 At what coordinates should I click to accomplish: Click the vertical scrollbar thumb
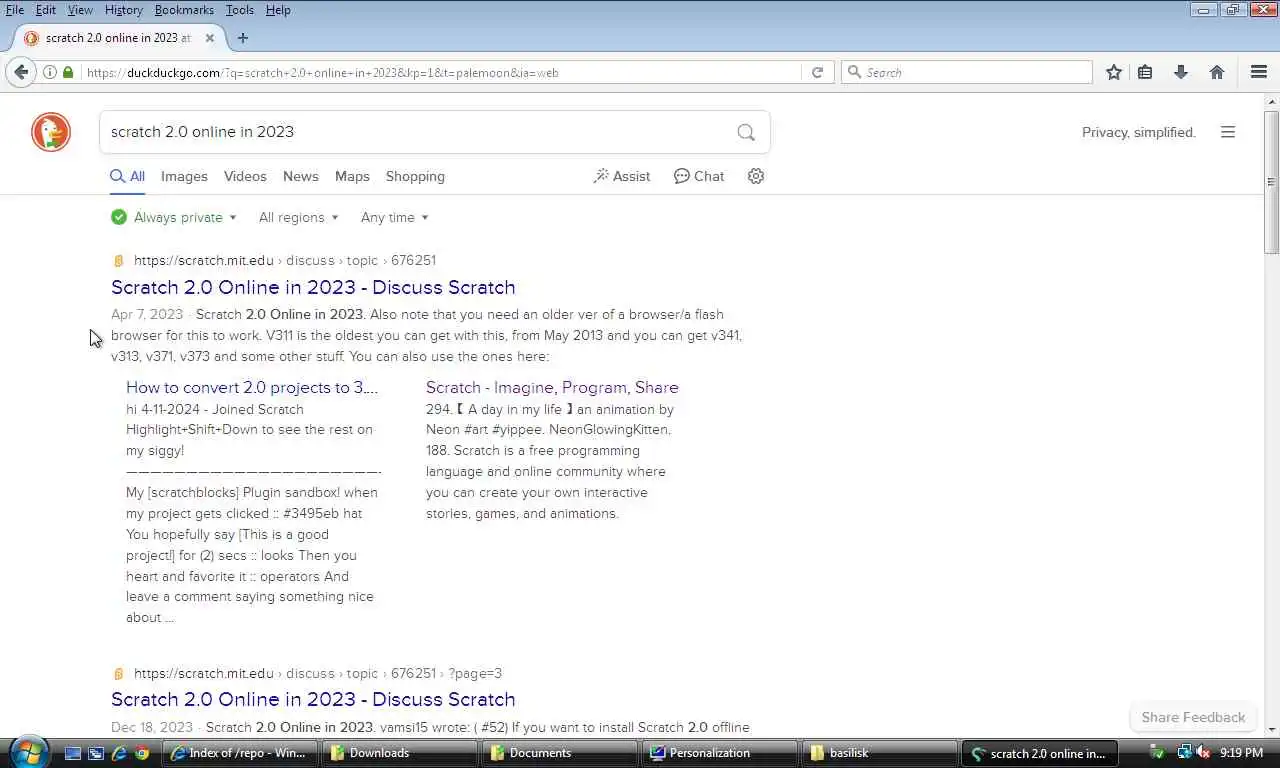1271,181
